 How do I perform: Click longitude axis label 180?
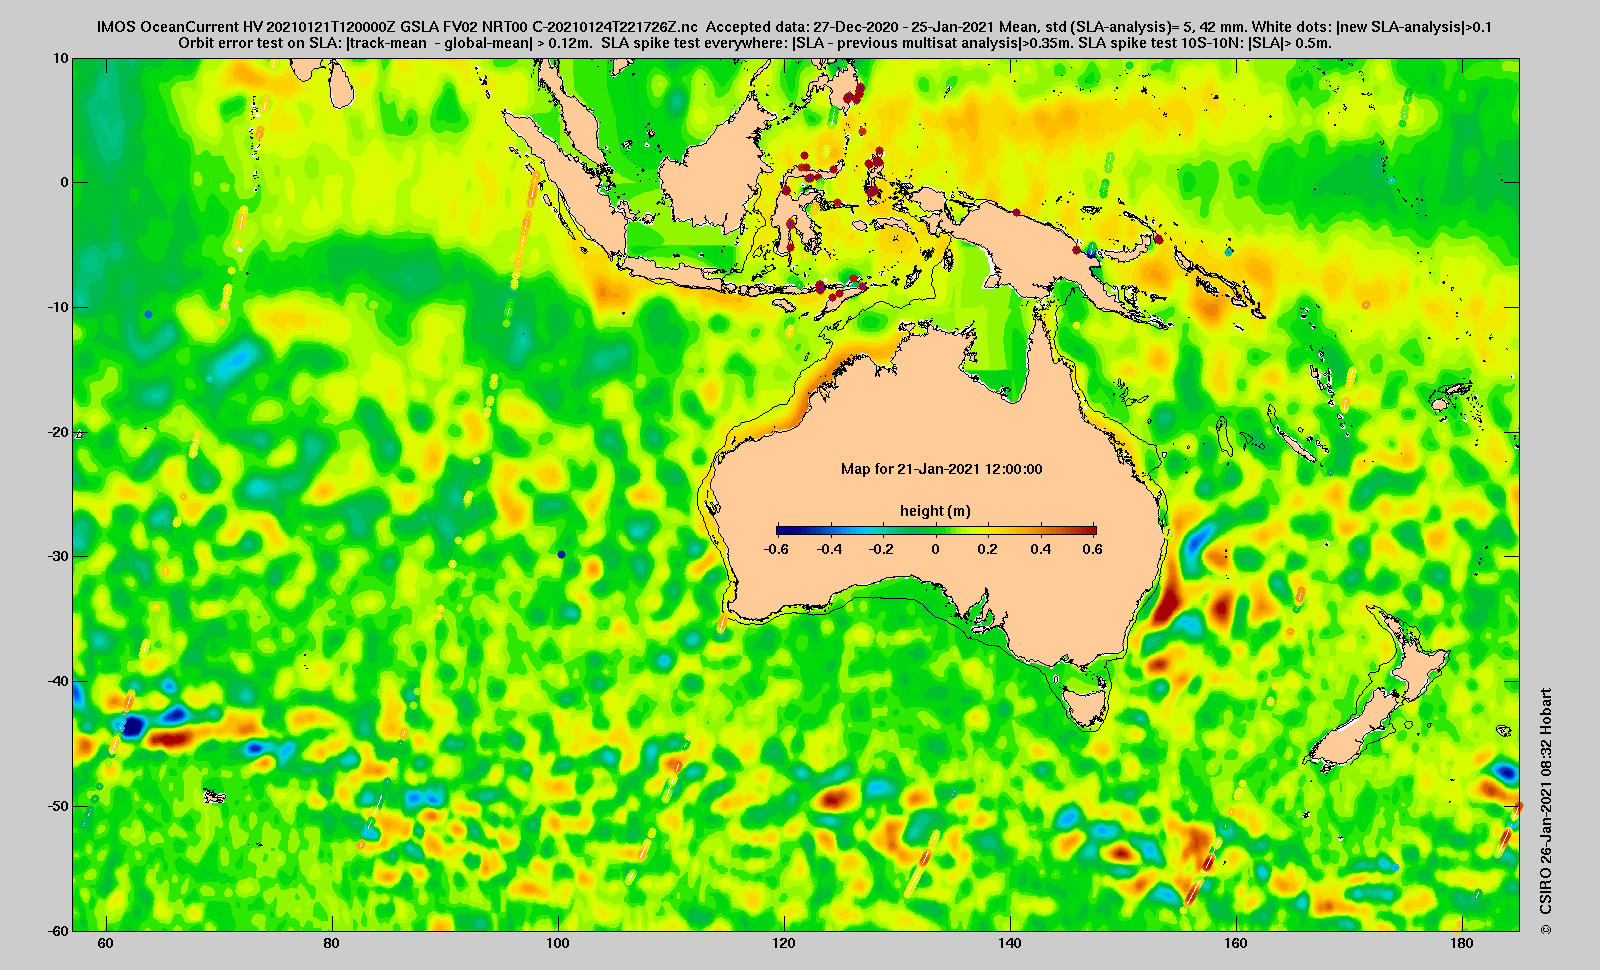1461,944
